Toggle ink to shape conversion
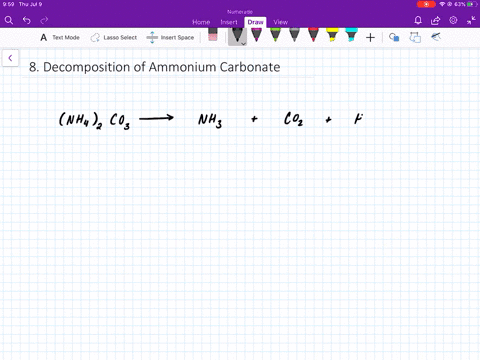480x360 pixels. click(415, 37)
